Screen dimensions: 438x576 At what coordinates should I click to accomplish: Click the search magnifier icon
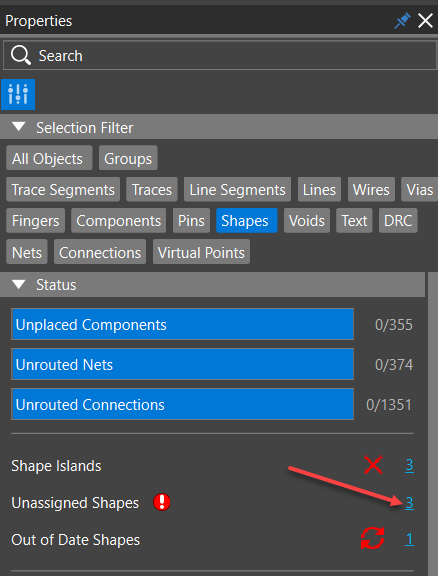[21, 55]
